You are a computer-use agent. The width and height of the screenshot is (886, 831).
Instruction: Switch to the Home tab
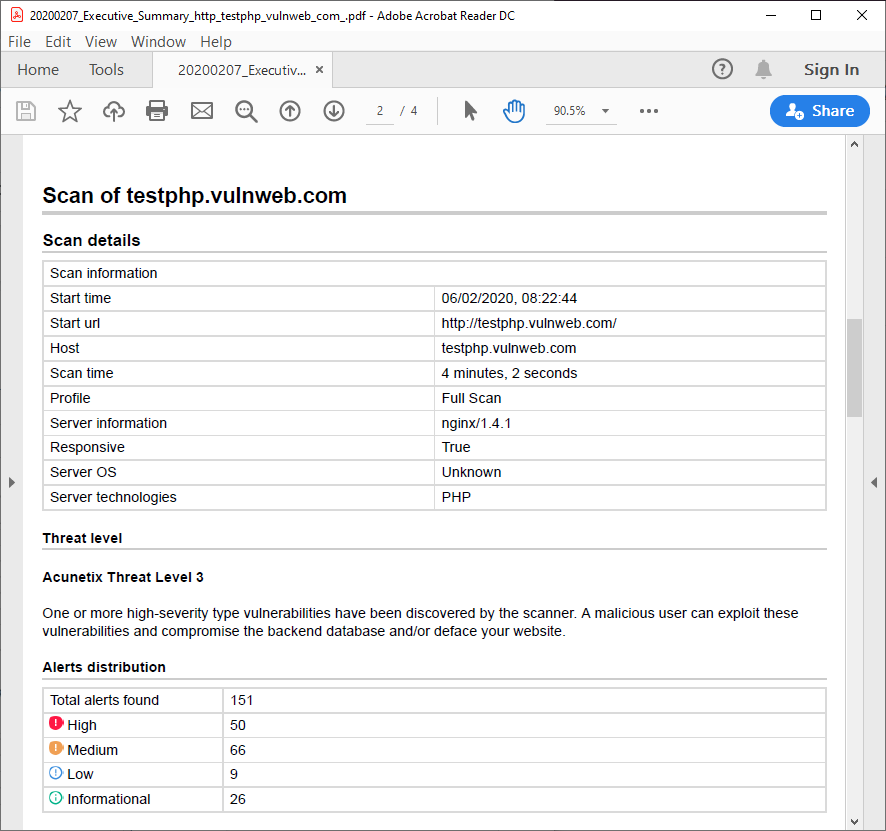point(38,69)
